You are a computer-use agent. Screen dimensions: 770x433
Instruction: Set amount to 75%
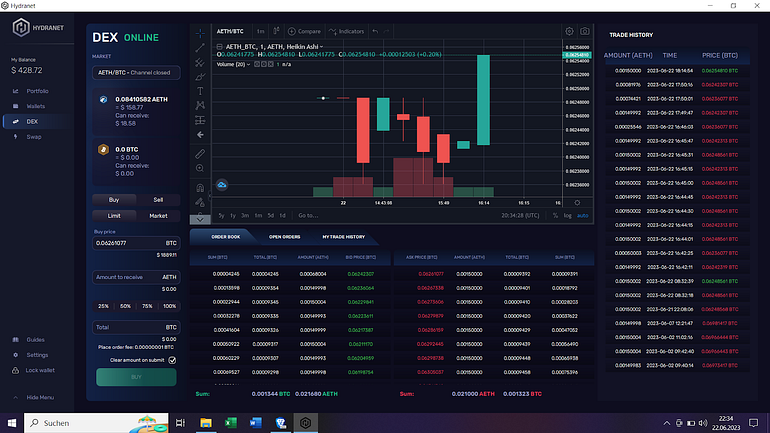click(147, 306)
